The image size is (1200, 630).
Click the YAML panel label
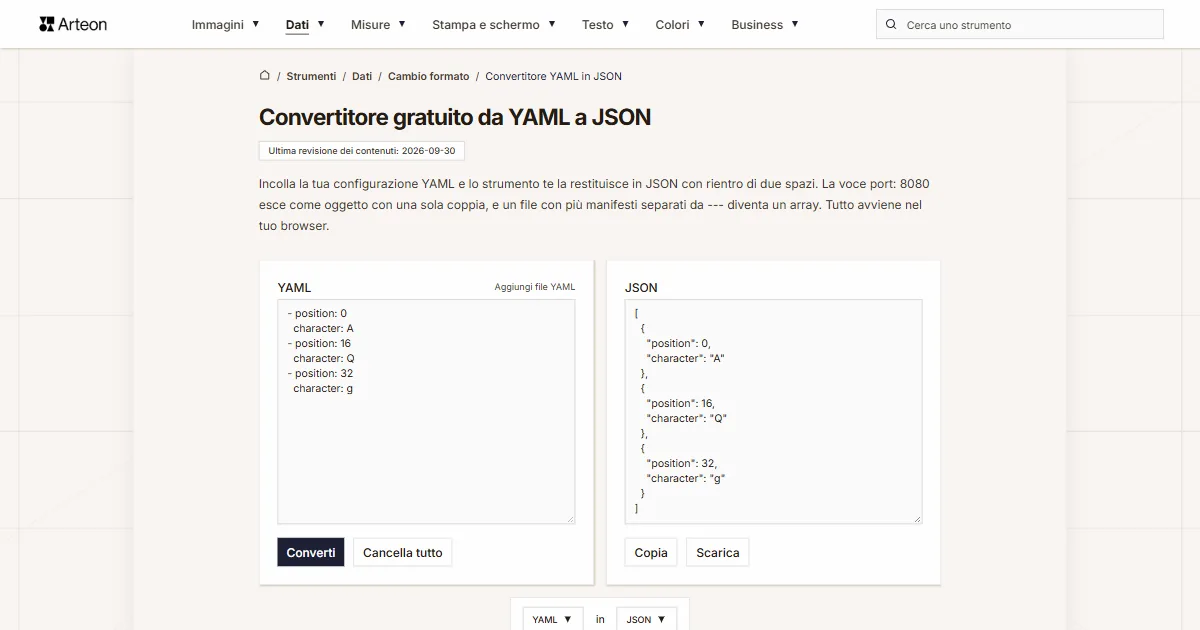[294, 287]
